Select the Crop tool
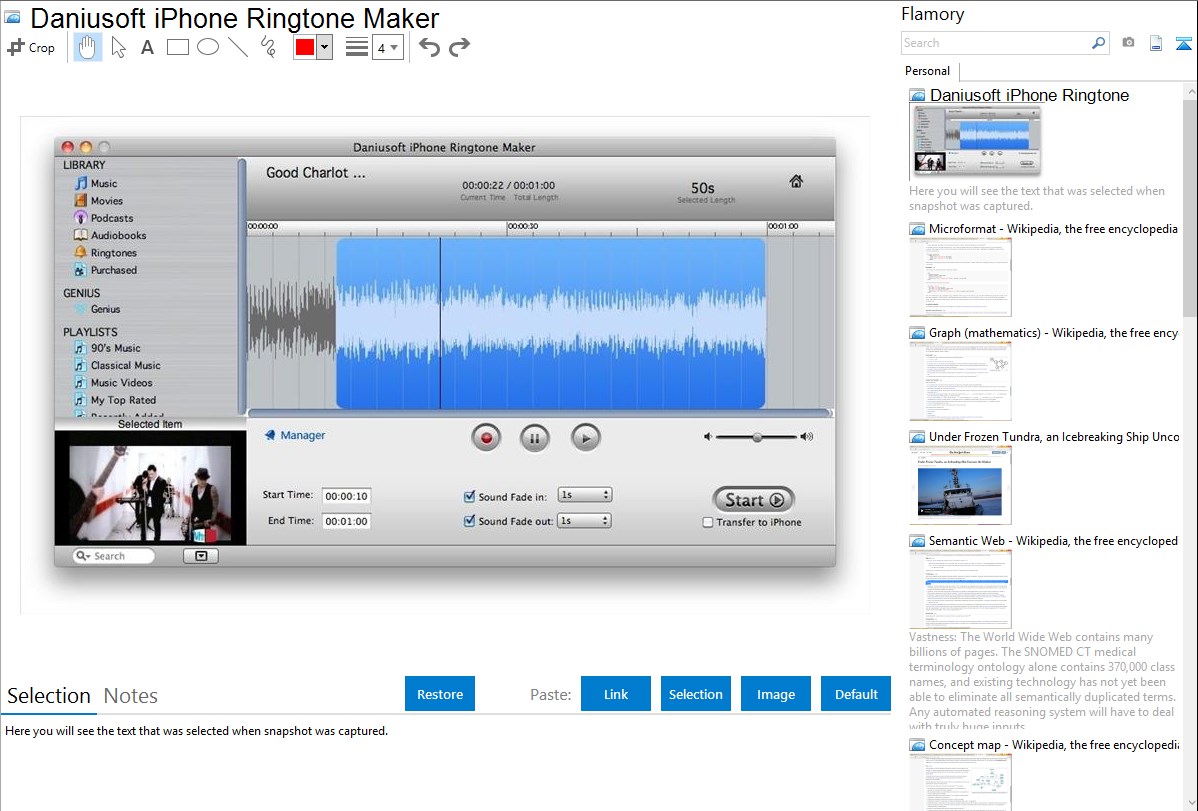The width and height of the screenshot is (1198, 811). (x=31, y=47)
